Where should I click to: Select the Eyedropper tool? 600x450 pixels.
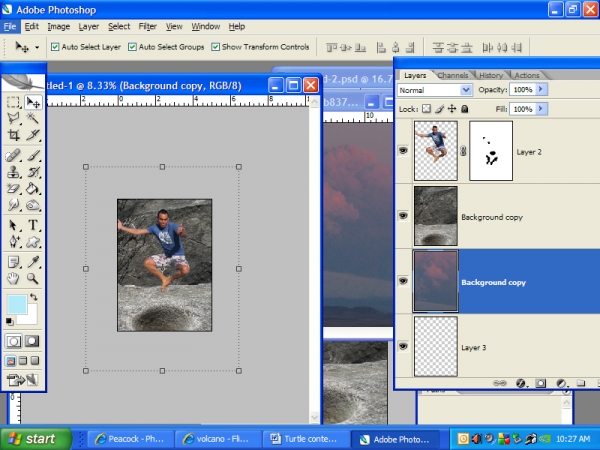33,262
